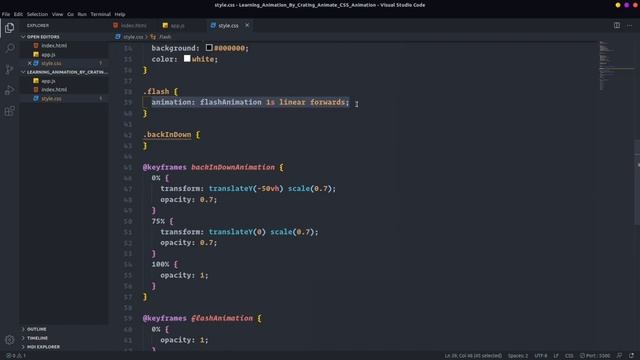640x360 pixels.
Task: Click the black #000000 background color swatch
Action: pyautogui.click(x=209, y=47)
